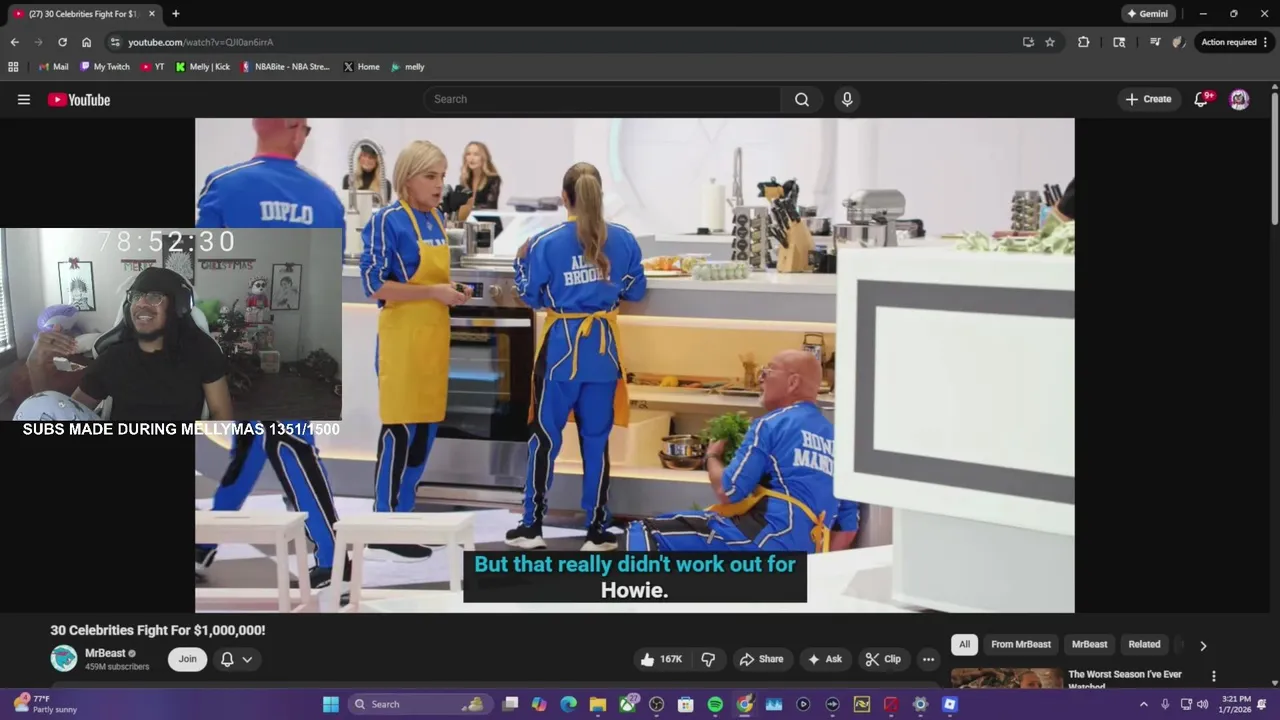Install the page as app icon in the address bar
1280x720 pixels.
[x=1028, y=42]
